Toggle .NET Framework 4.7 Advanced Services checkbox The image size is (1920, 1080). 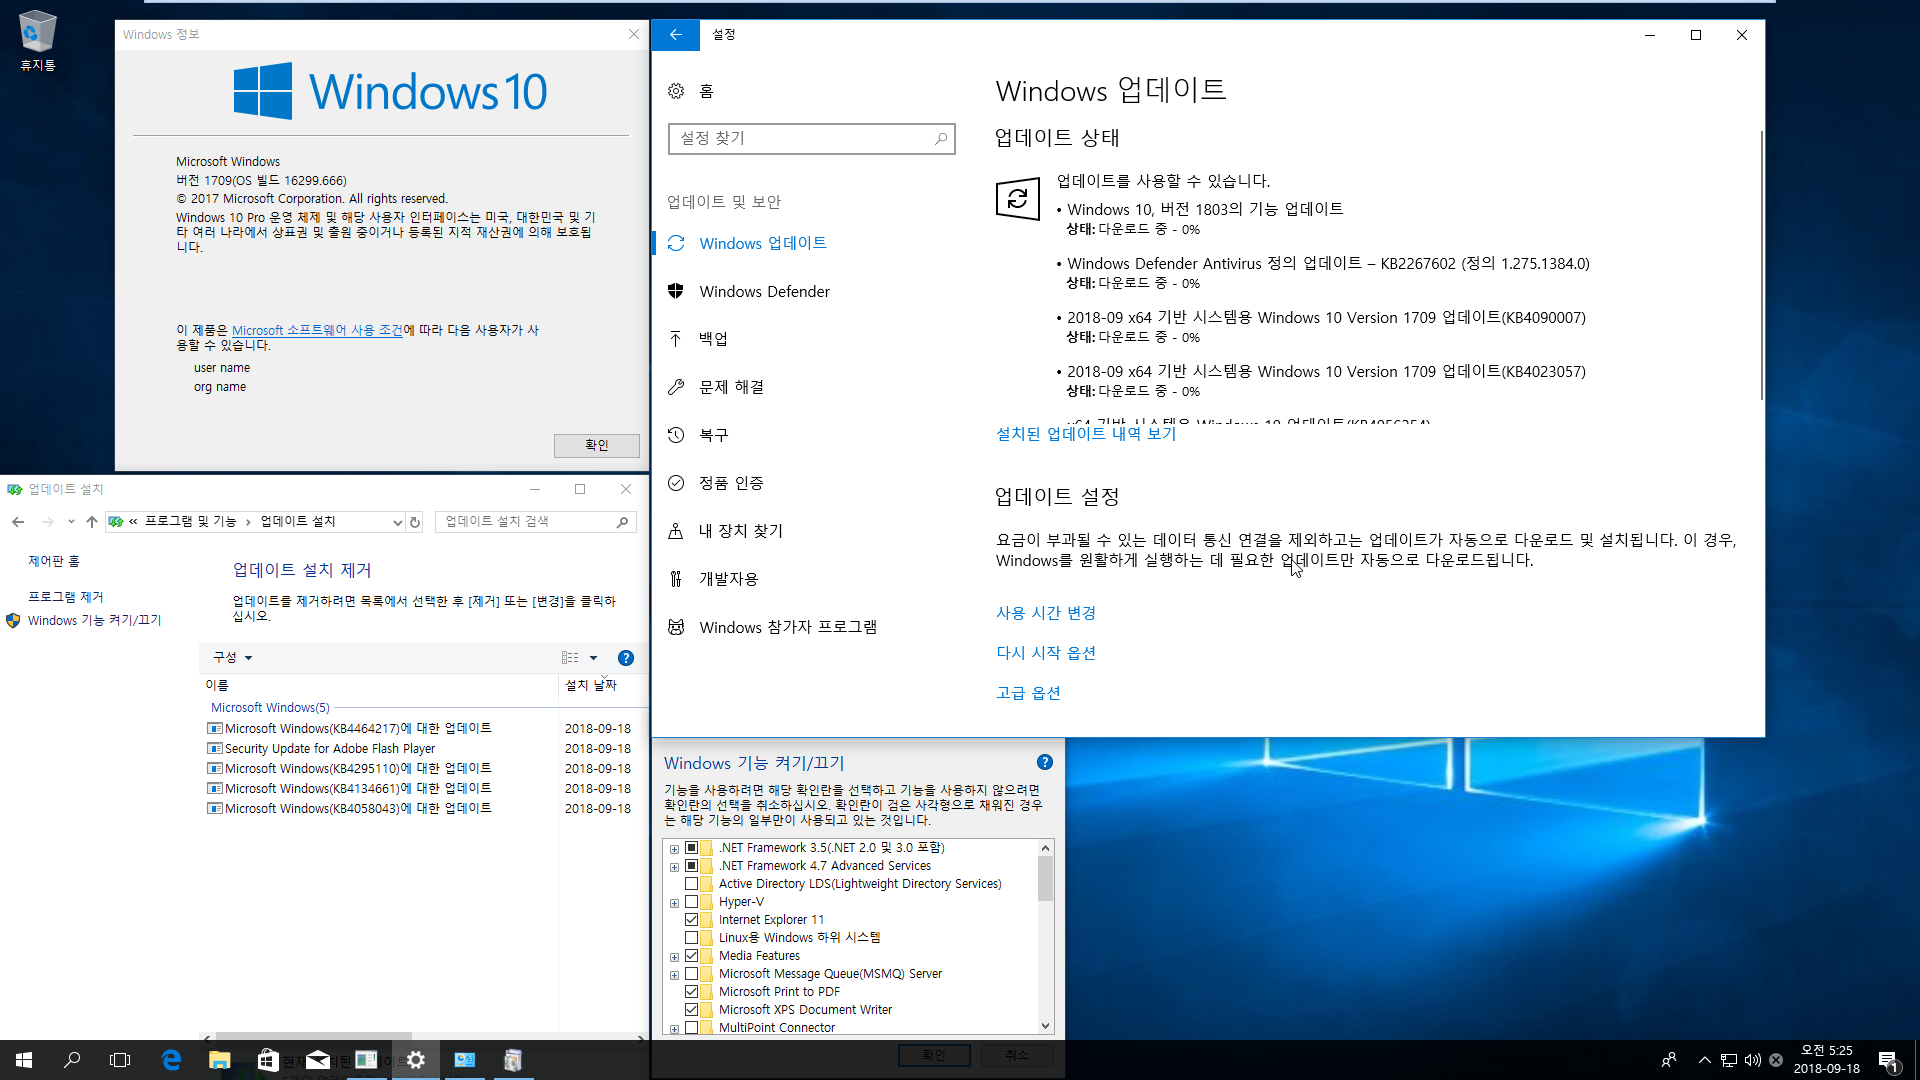pyautogui.click(x=691, y=866)
